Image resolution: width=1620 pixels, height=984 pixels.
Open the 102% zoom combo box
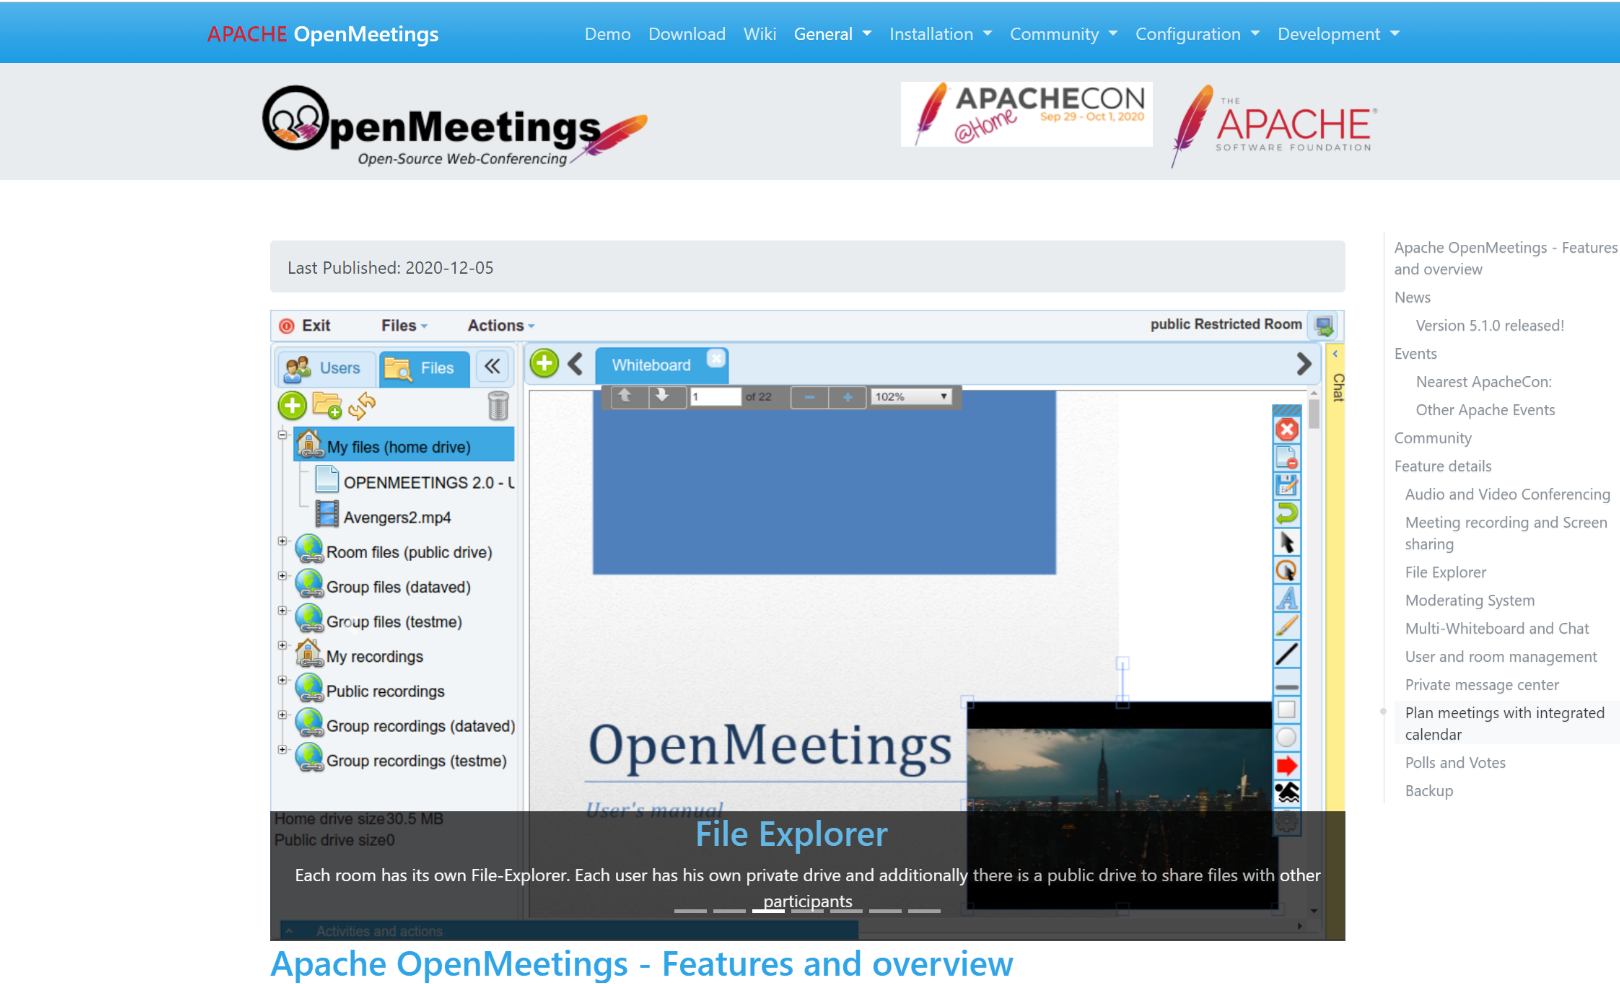pos(911,397)
